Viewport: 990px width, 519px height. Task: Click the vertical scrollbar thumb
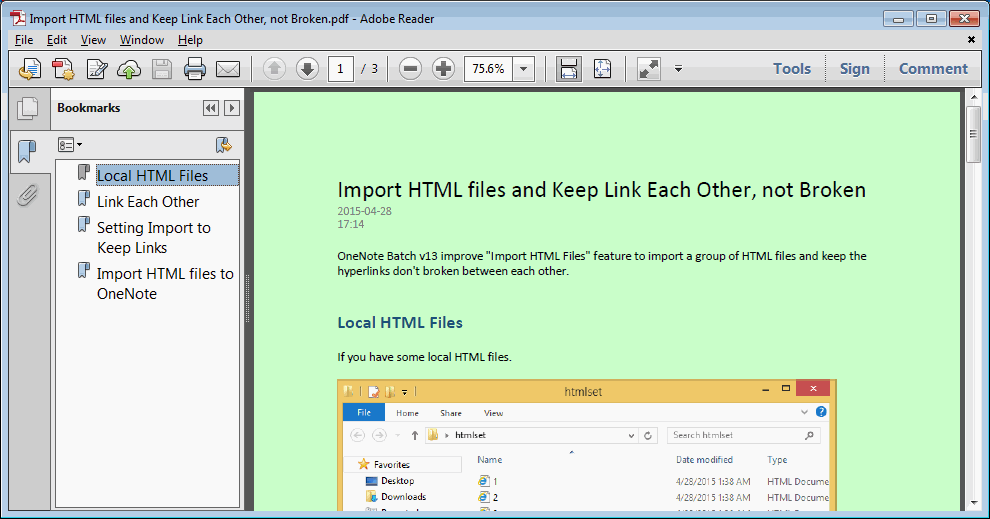pos(973,134)
